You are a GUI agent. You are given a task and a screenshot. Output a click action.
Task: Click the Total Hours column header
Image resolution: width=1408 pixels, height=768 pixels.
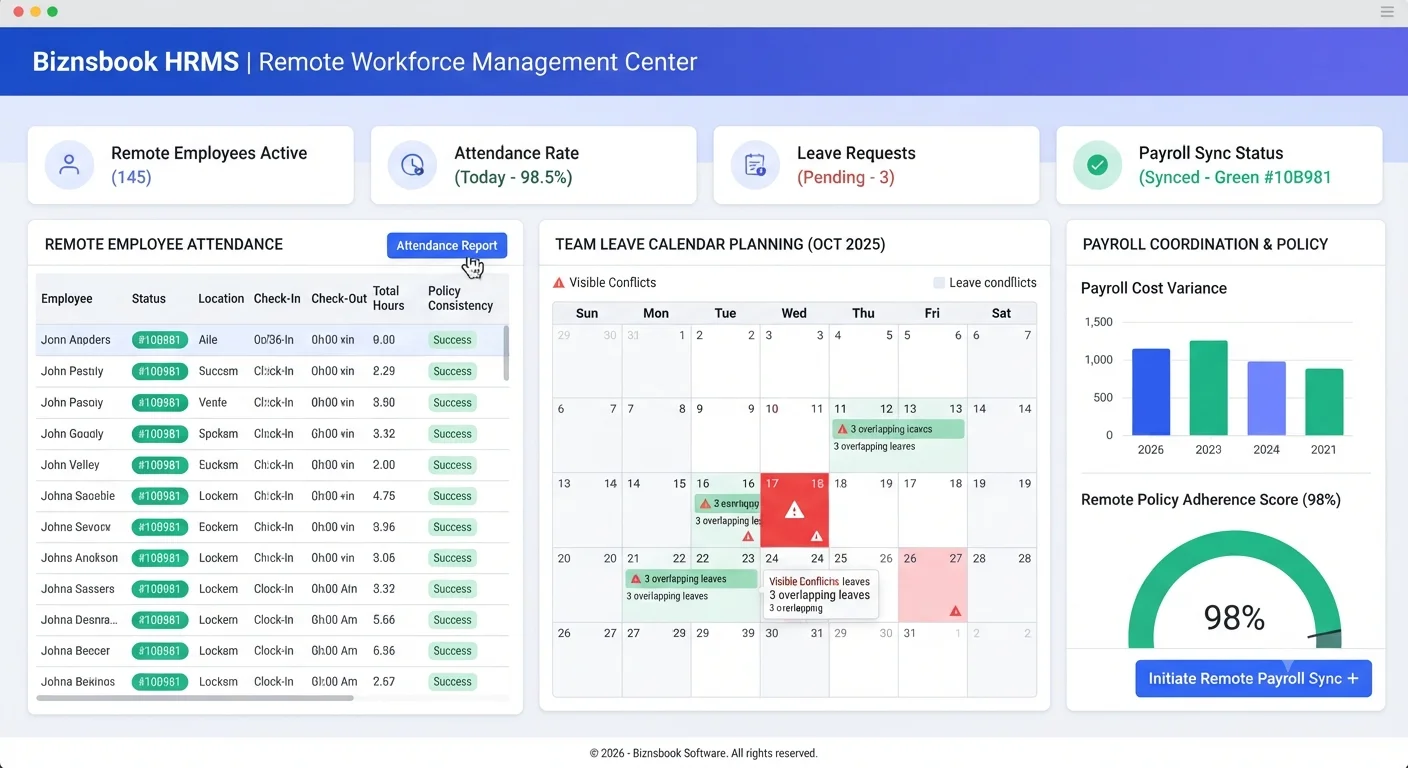tap(389, 298)
